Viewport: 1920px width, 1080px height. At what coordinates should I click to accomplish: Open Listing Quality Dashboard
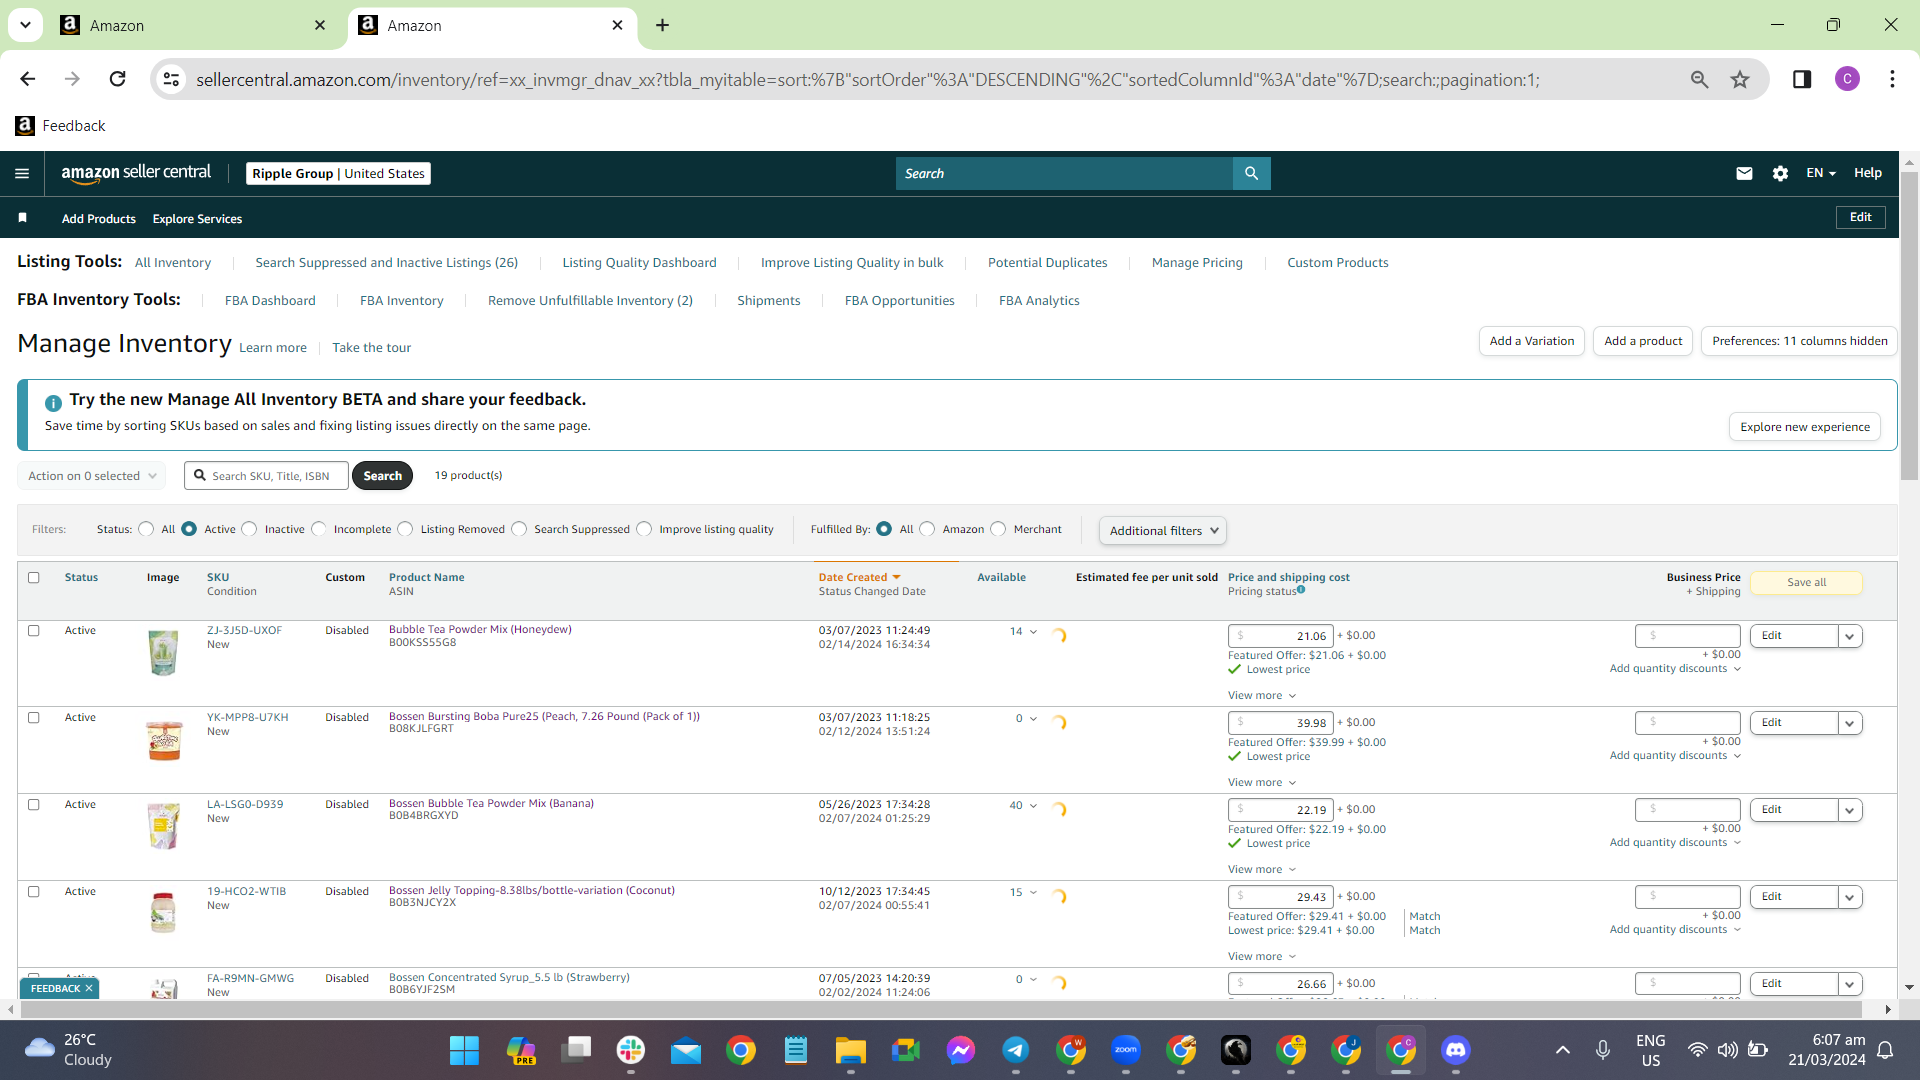pyautogui.click(x=639, y=263)
